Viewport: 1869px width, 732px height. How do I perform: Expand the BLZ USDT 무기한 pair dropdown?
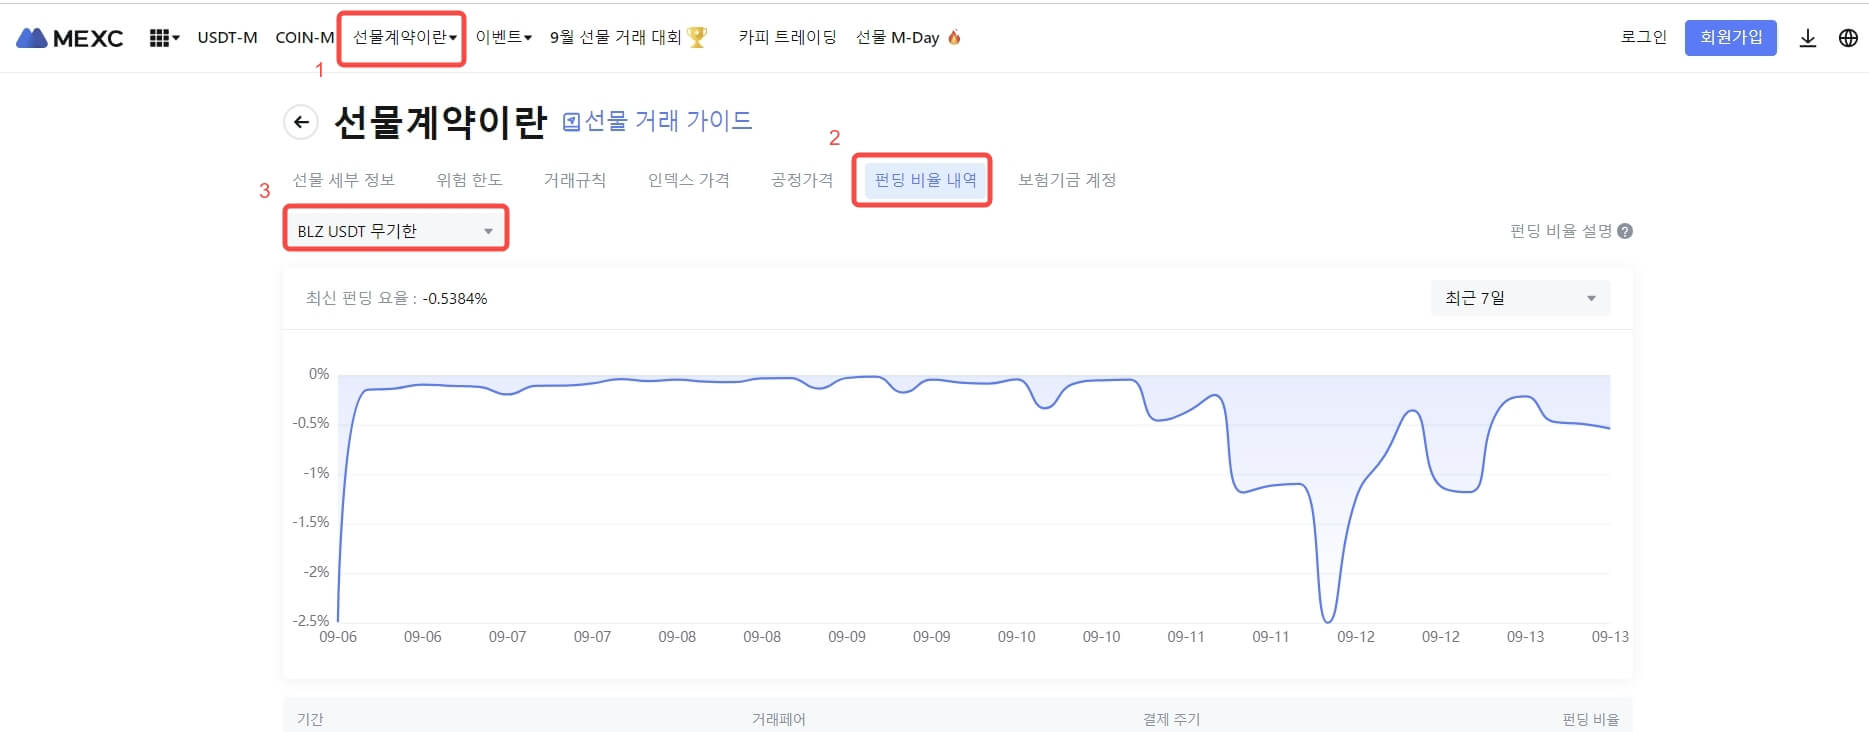[x=396, y=231]
